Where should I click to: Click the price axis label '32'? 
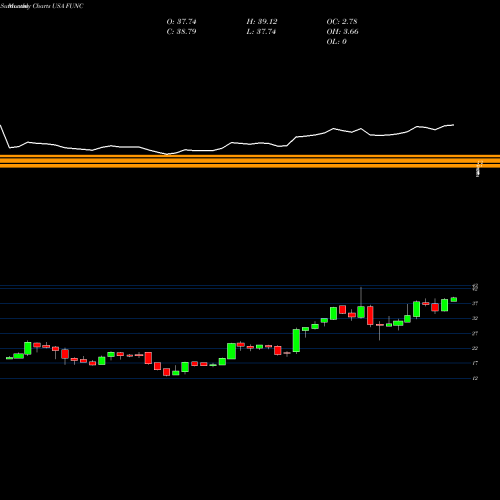click(475, 318)
